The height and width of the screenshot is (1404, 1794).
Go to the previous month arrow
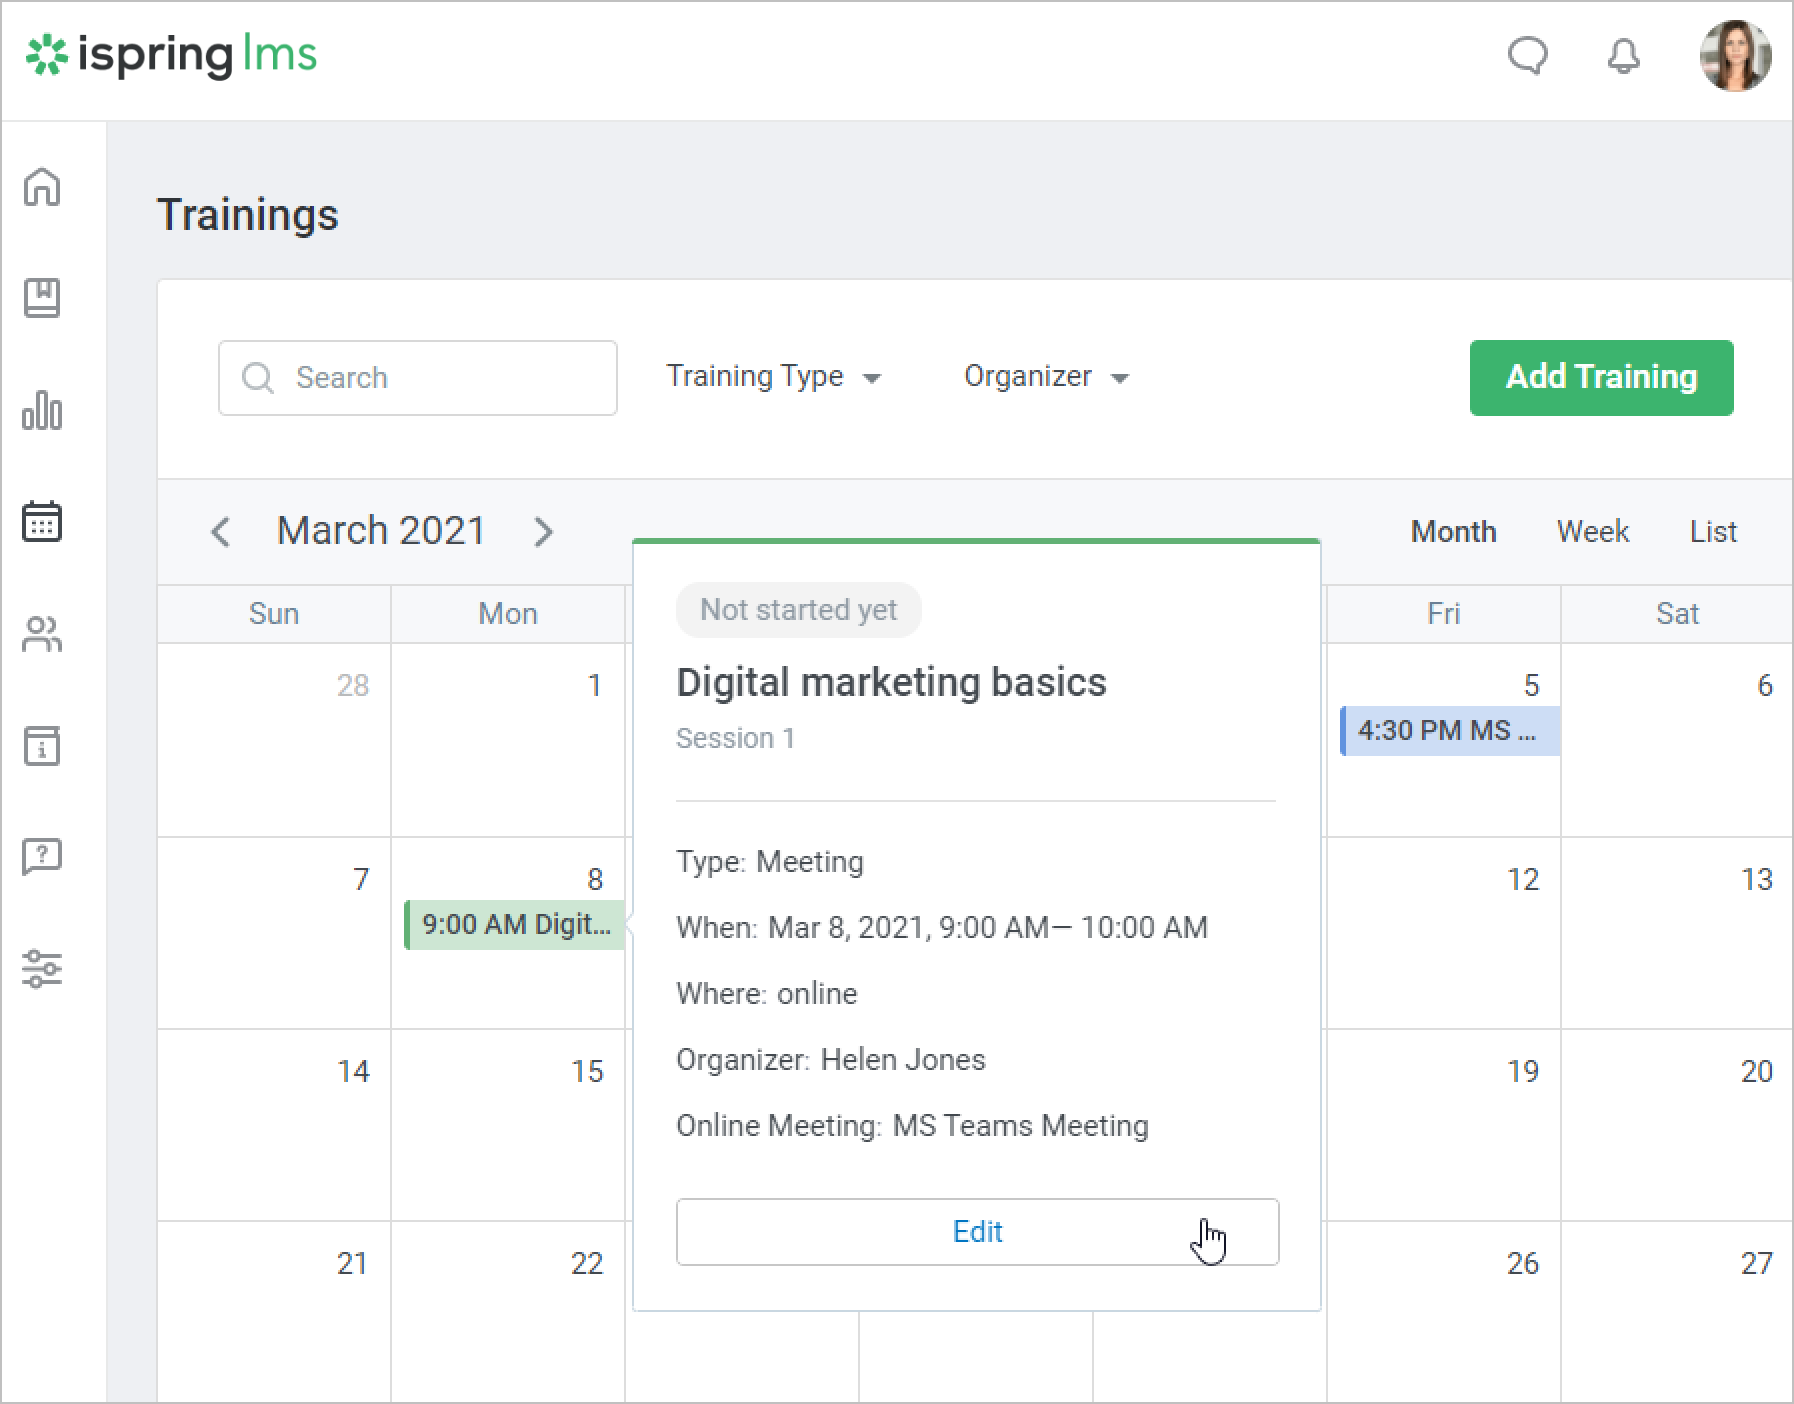(221, 532)
